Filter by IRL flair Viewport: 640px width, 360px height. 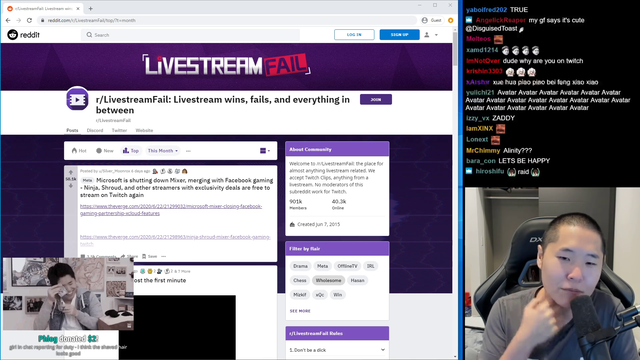(371, 266)
